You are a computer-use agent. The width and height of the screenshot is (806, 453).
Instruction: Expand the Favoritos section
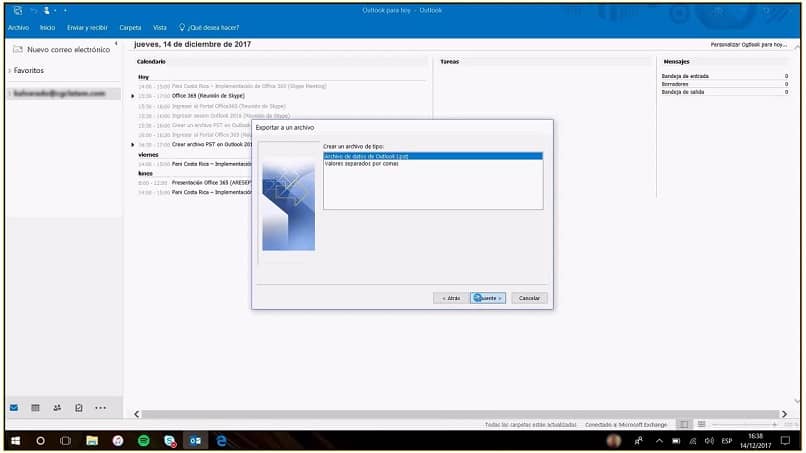click(10, 70)
